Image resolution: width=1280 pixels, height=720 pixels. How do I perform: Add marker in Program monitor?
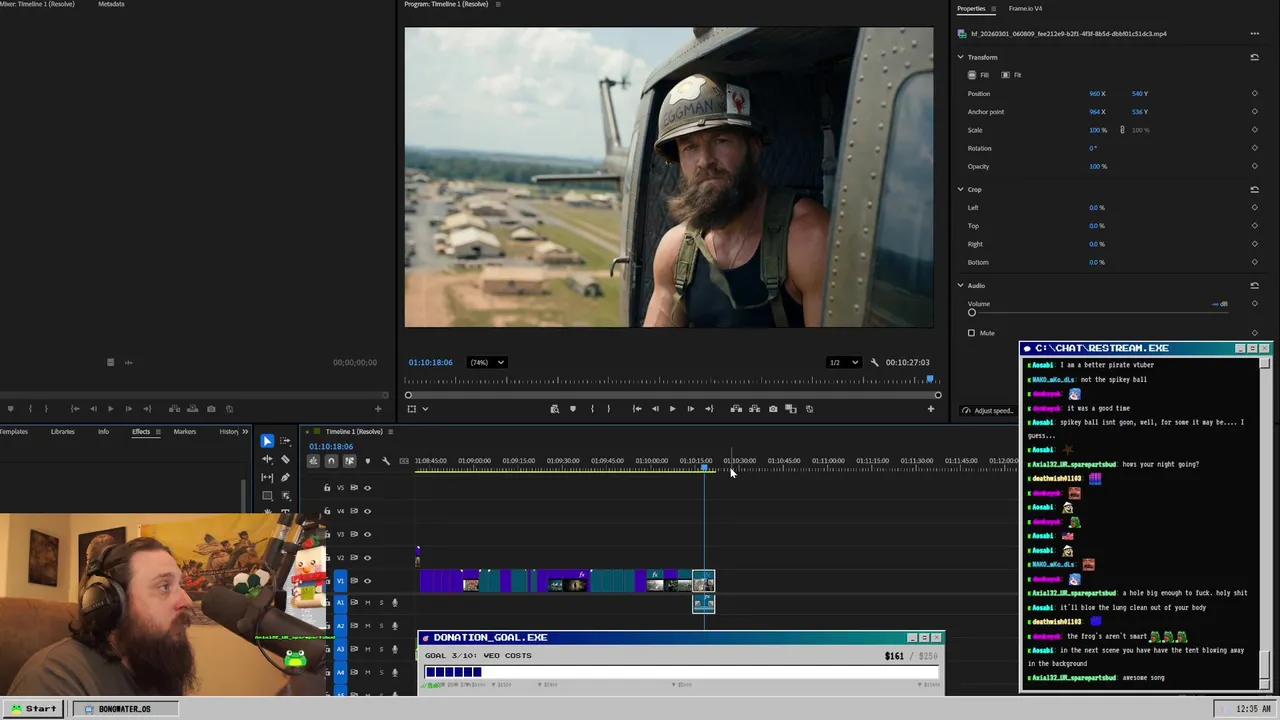tap(572, 408)
